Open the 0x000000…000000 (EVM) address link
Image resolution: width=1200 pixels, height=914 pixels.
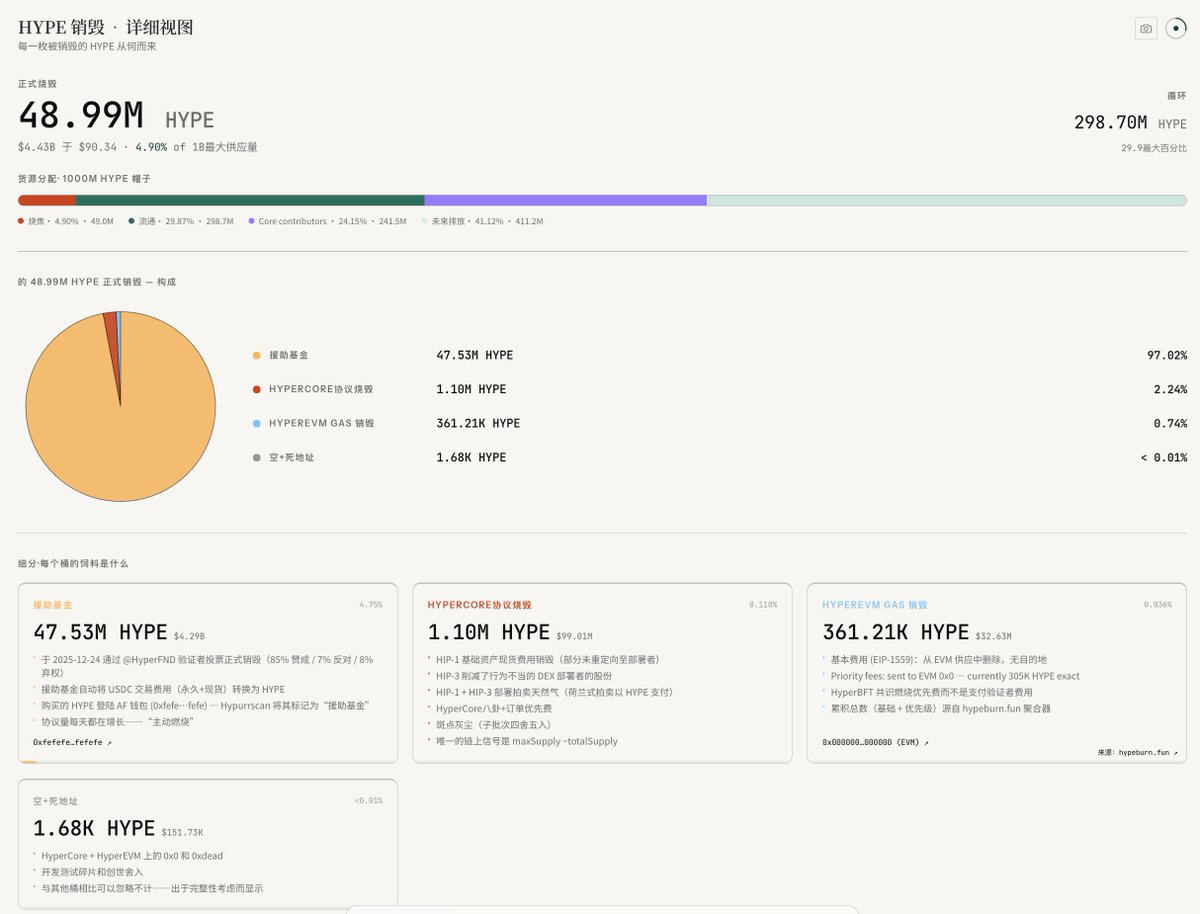point(875,743)
